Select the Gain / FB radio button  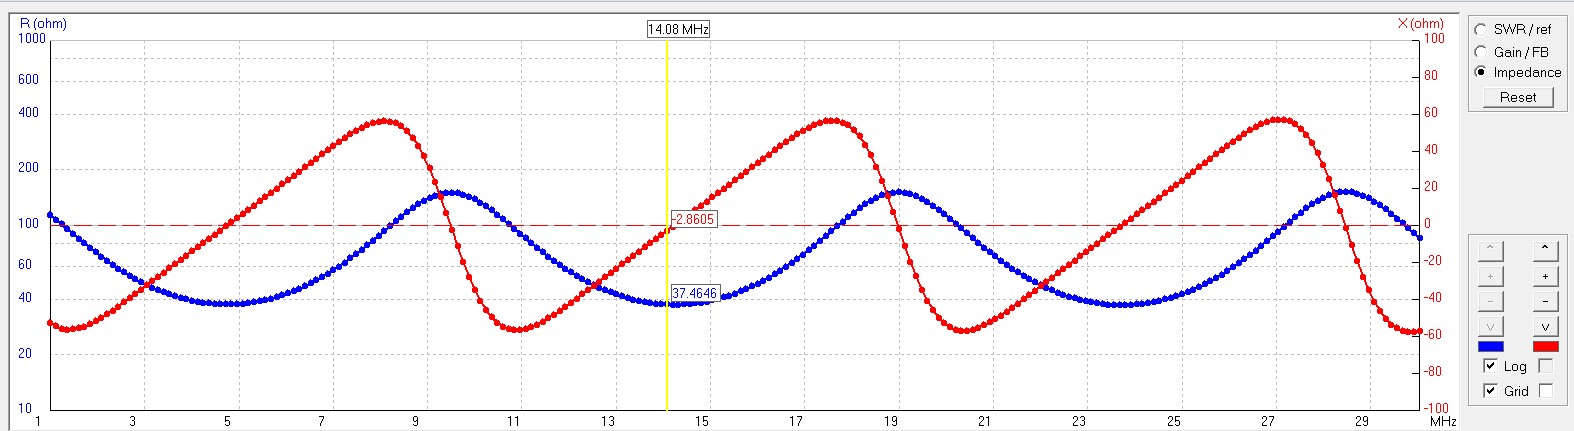click(1481, 51)
